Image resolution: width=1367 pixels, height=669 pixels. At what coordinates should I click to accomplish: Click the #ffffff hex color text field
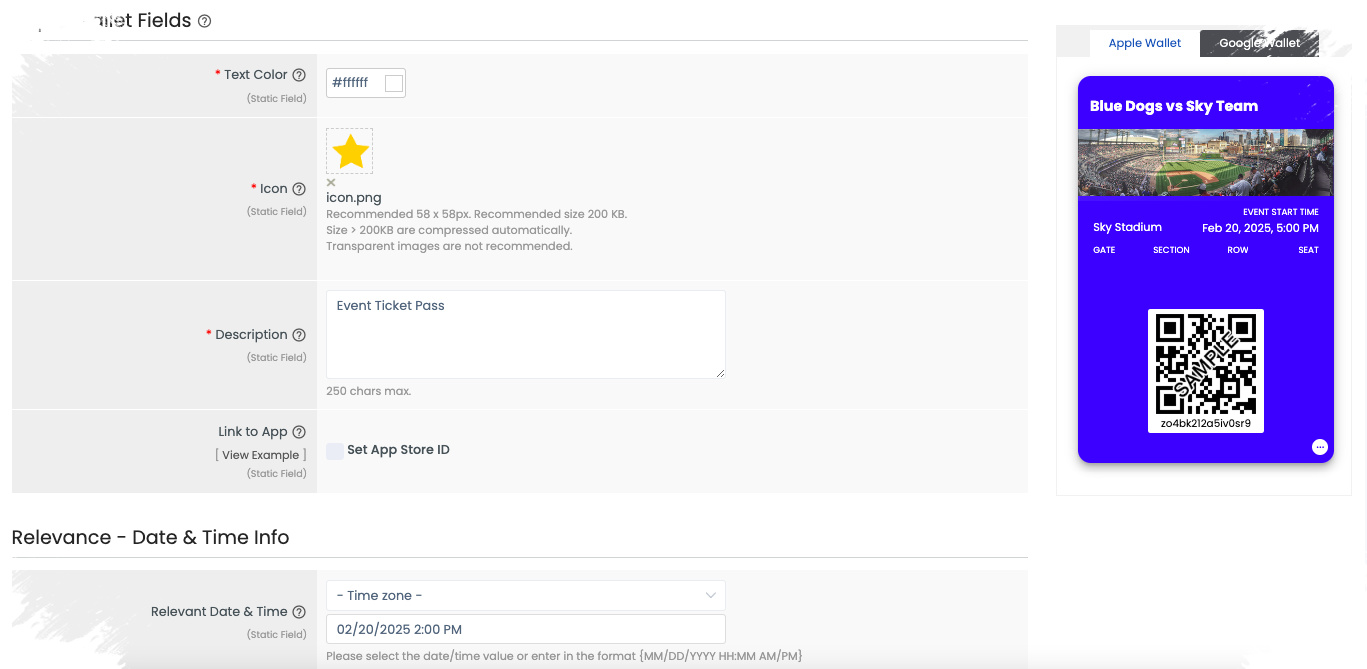pos(355,83)
